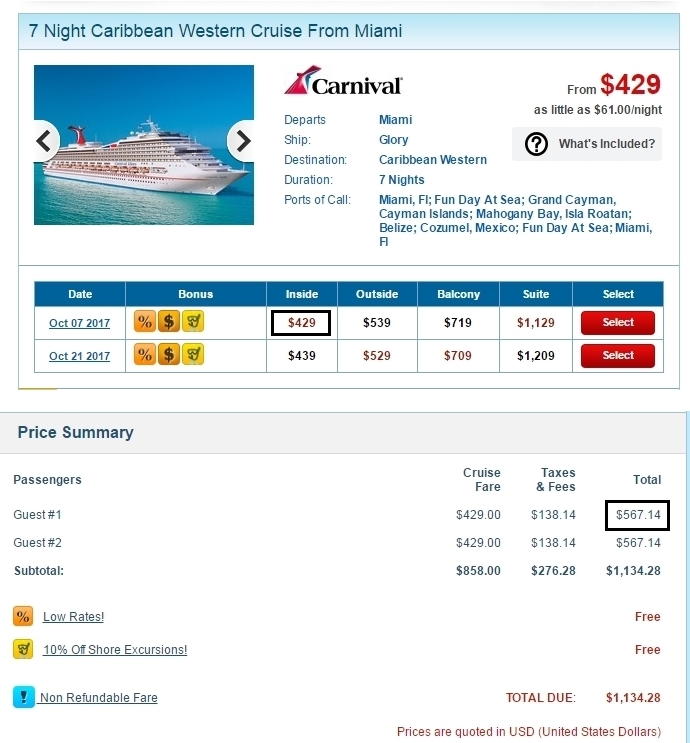Open the Low Rates! link

(73, 616)
